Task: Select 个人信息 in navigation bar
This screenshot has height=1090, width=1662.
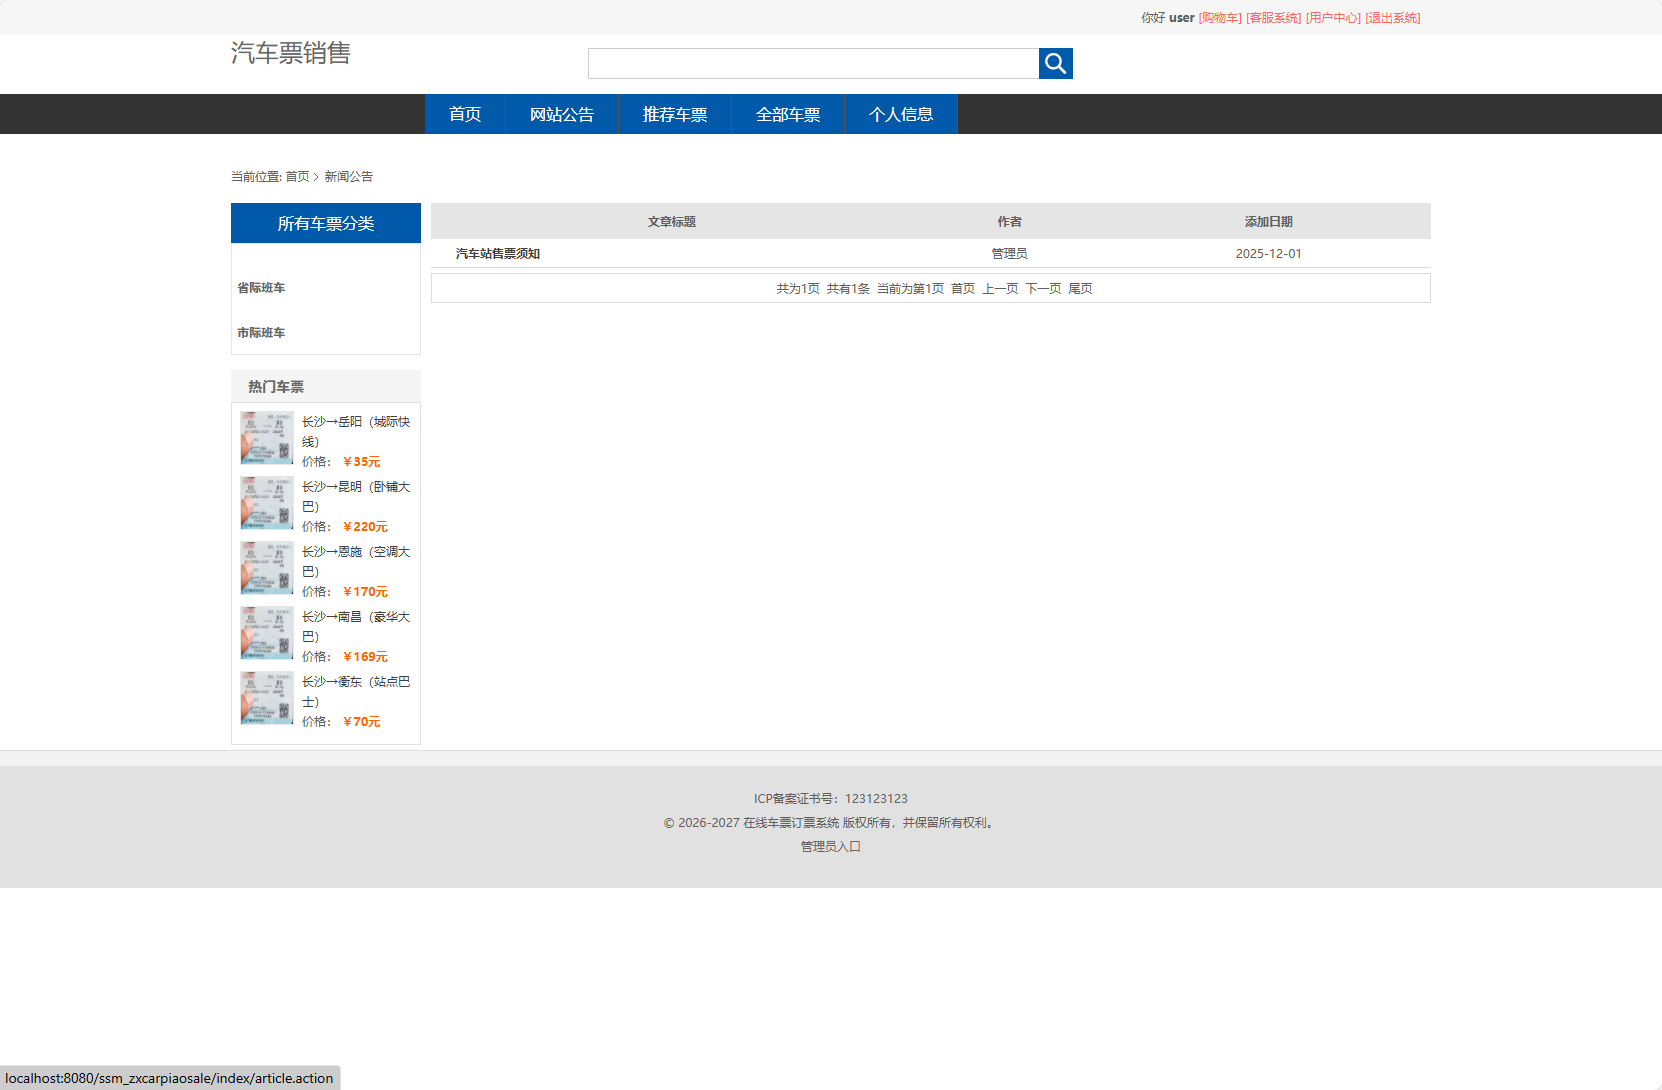Action: pyautogui.click(x=901, y=114)
